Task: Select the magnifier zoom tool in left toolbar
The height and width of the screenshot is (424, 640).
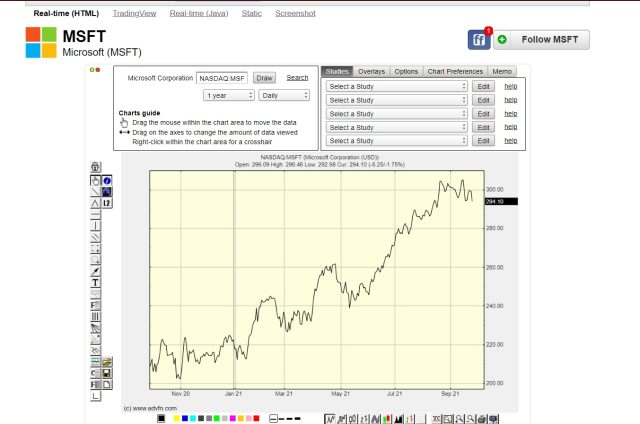Action: click(x=95, y=260)
